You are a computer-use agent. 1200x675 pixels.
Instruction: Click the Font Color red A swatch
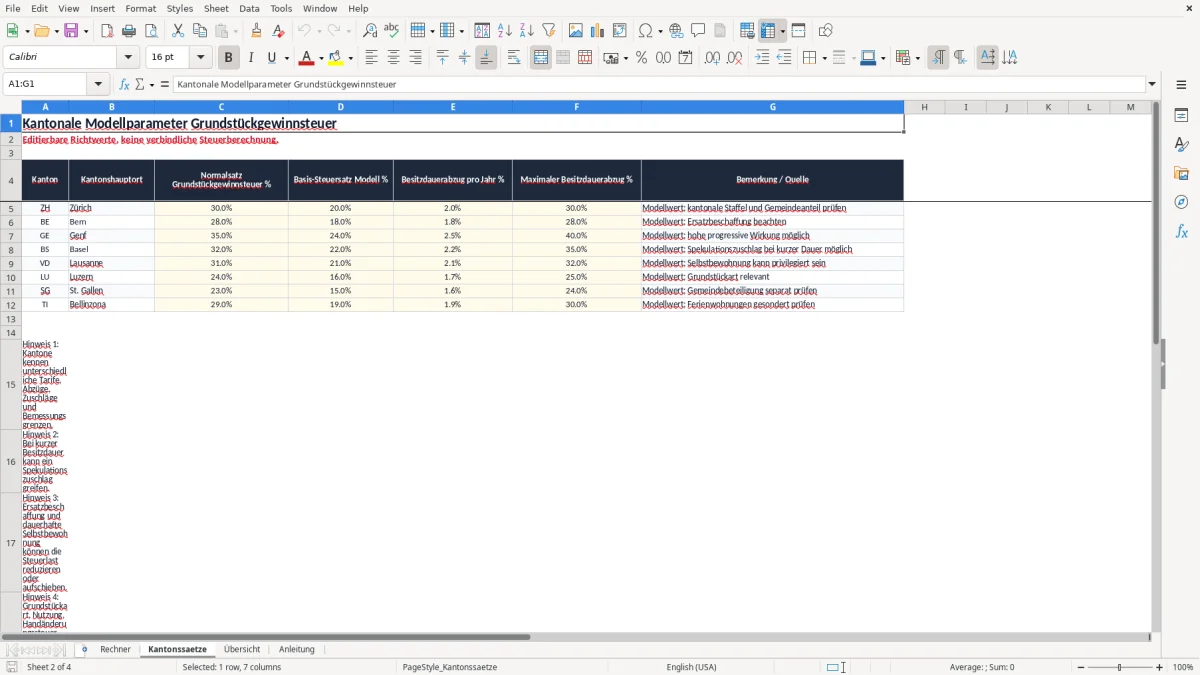(307, 58)
